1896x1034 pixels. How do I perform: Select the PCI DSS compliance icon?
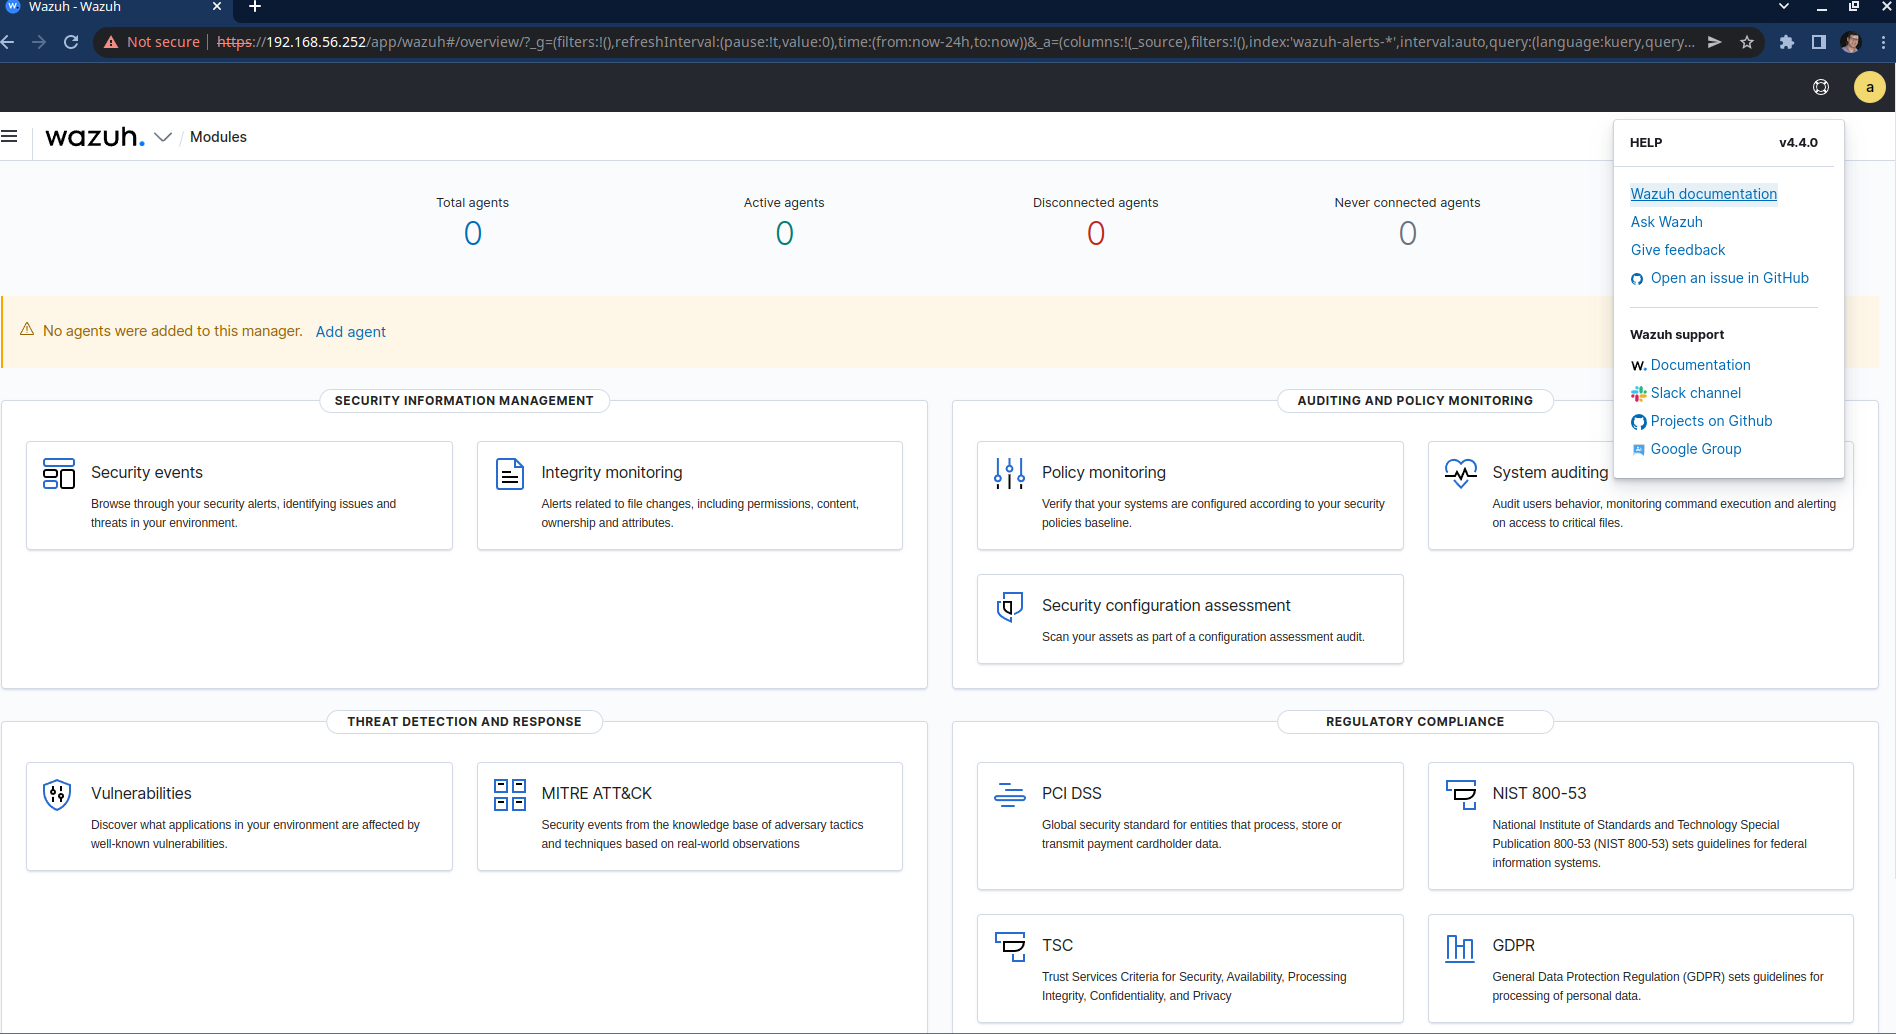[x=1010, y=795]
